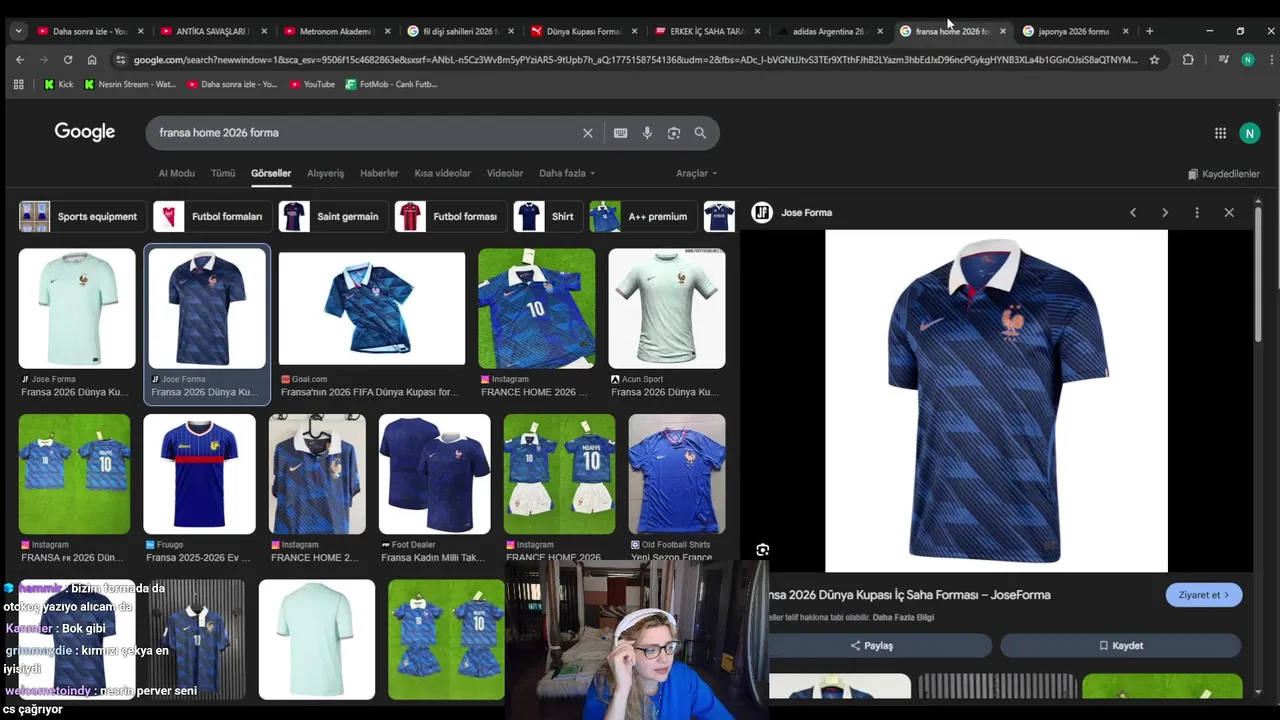Viewport: 1280px width, 720px height.
Task: Open Nesrin Stream bookmark
Action: [130, 84]
